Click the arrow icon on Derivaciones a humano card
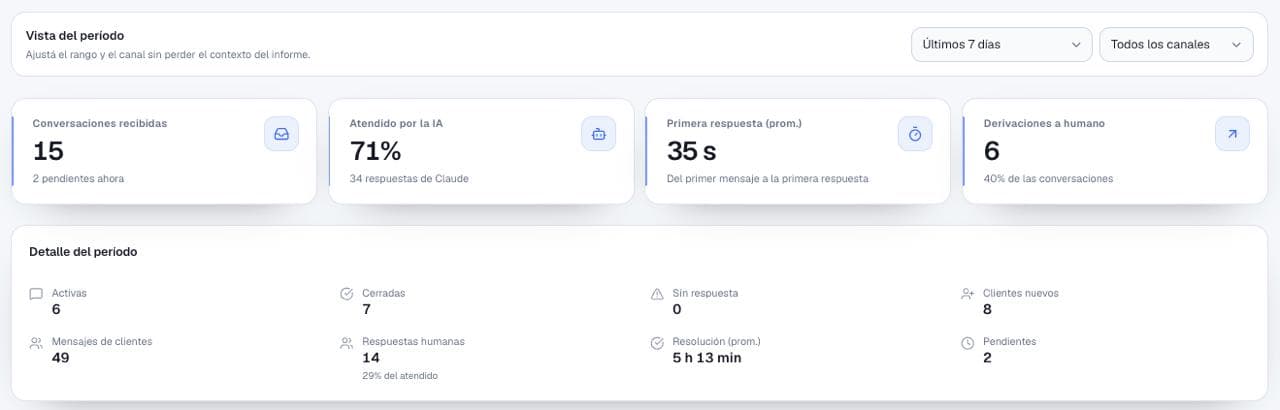The height and width of the screenshot is (410, 1280). coord(1232,134)
